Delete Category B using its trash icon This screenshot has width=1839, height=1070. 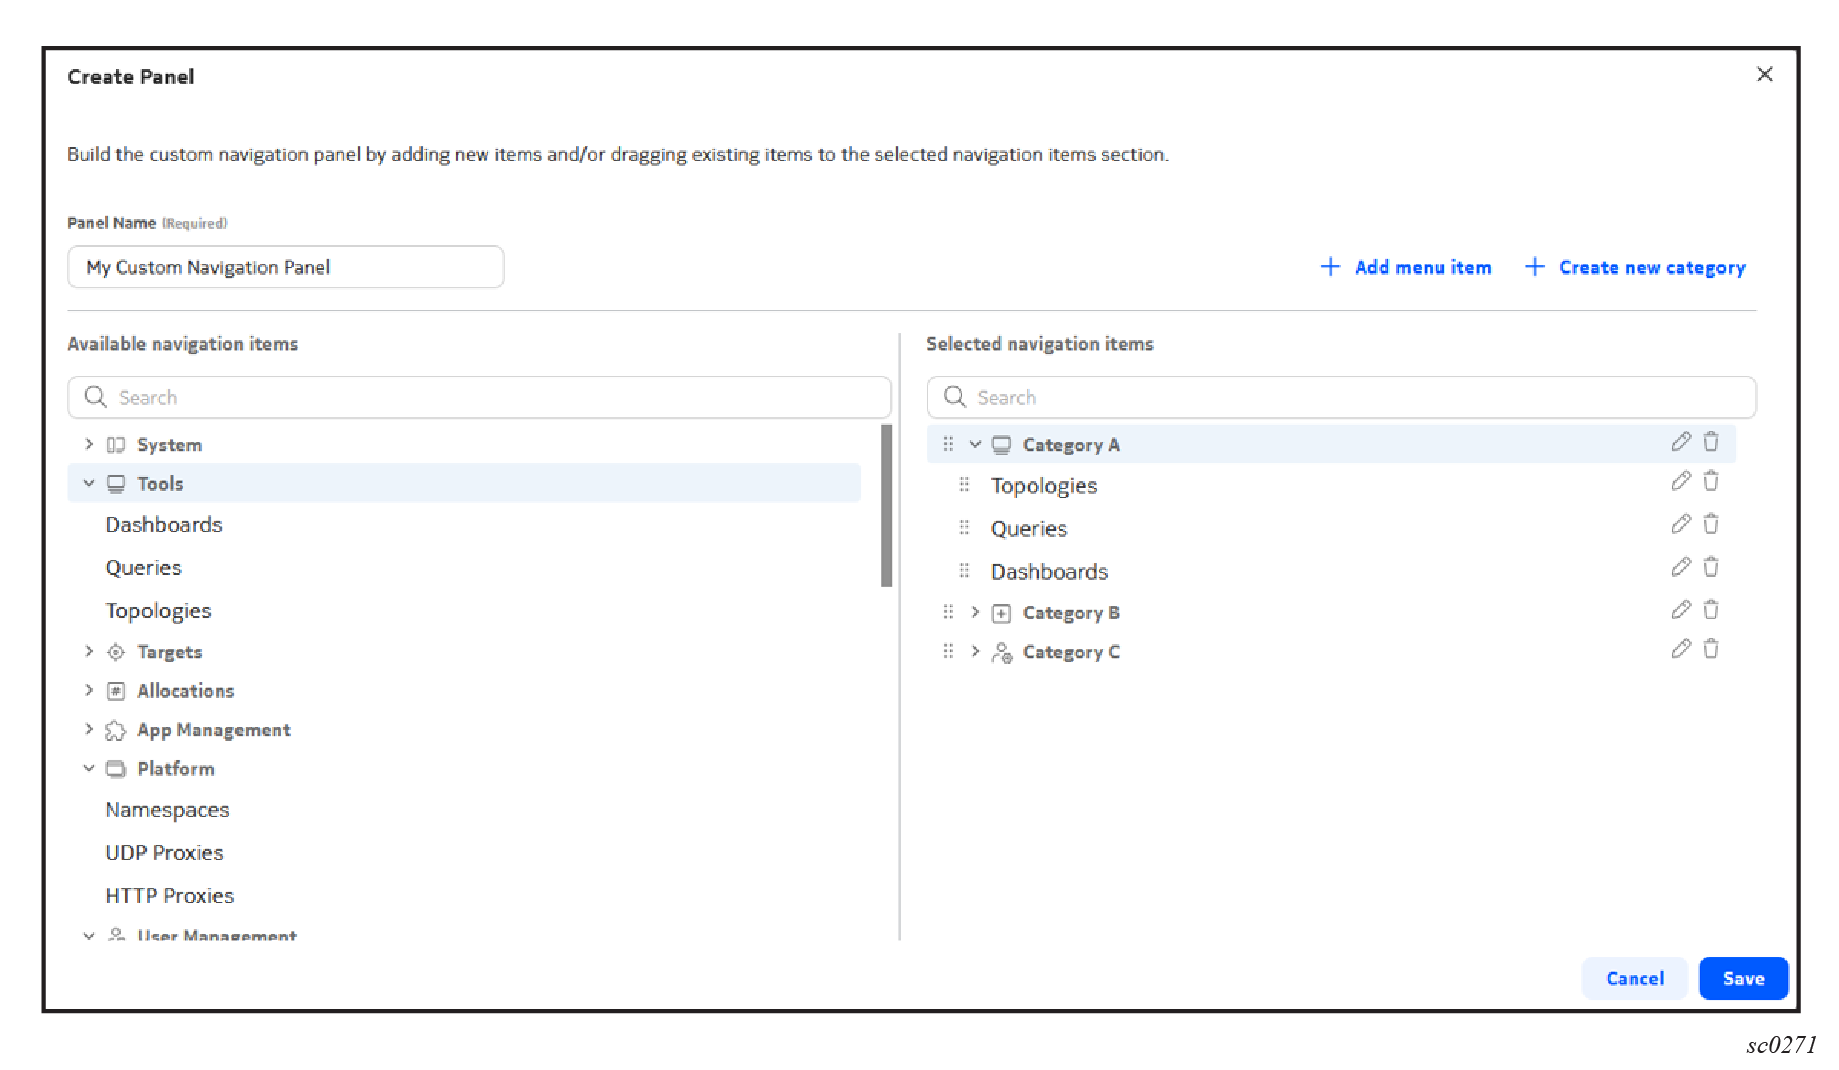point(1711,610)
